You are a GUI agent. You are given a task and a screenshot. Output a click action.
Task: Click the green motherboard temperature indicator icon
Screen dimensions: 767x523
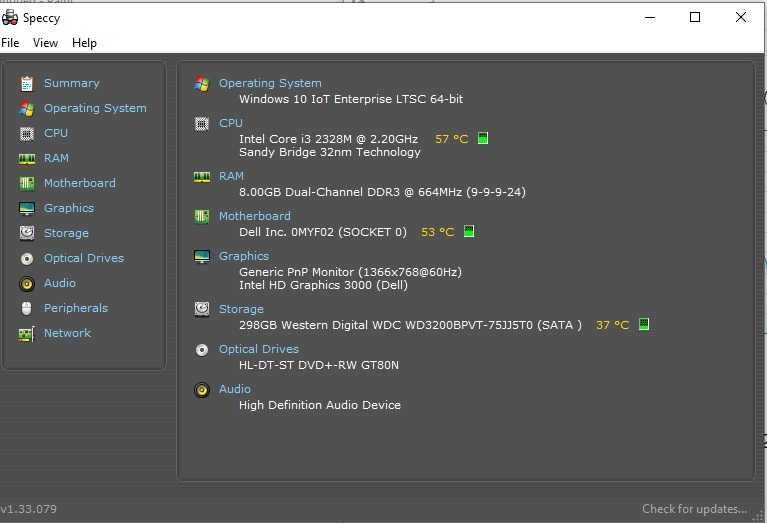[x=469, y=231]
